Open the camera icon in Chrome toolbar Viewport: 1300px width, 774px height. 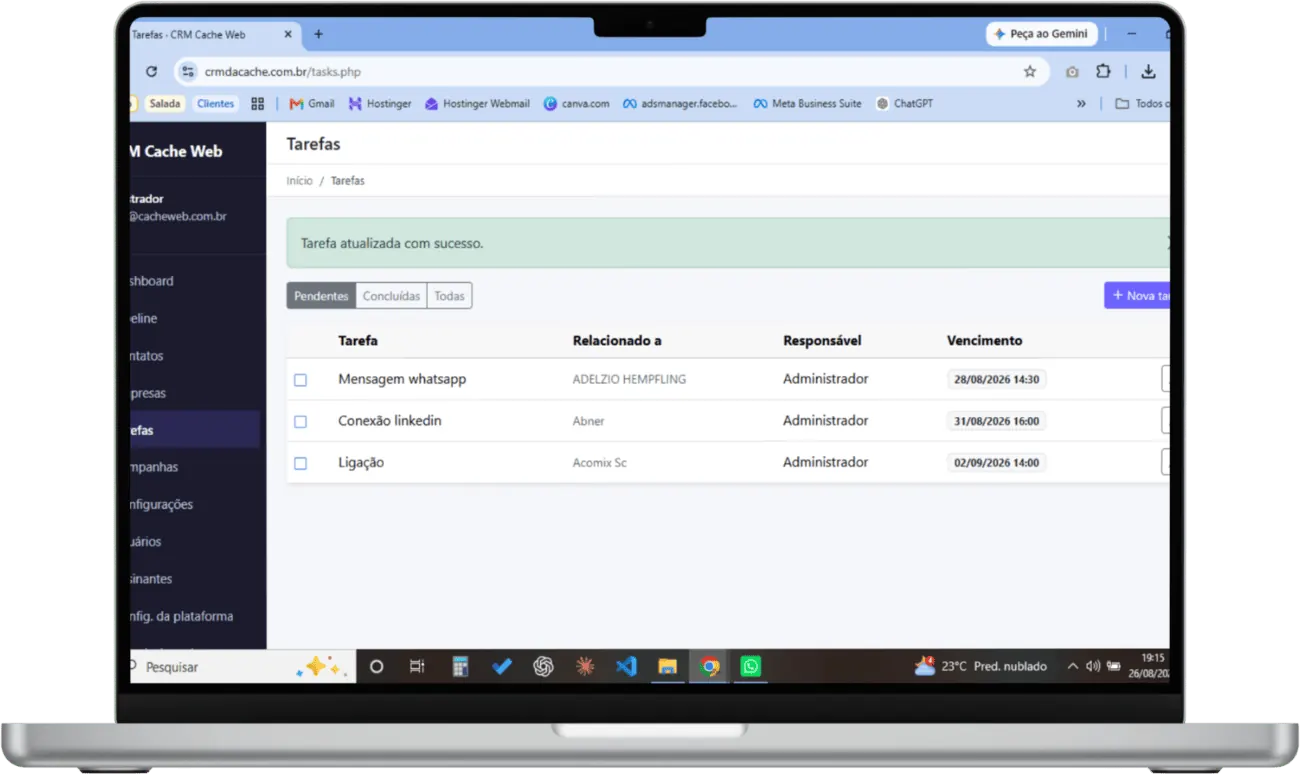click(1072, 72)
